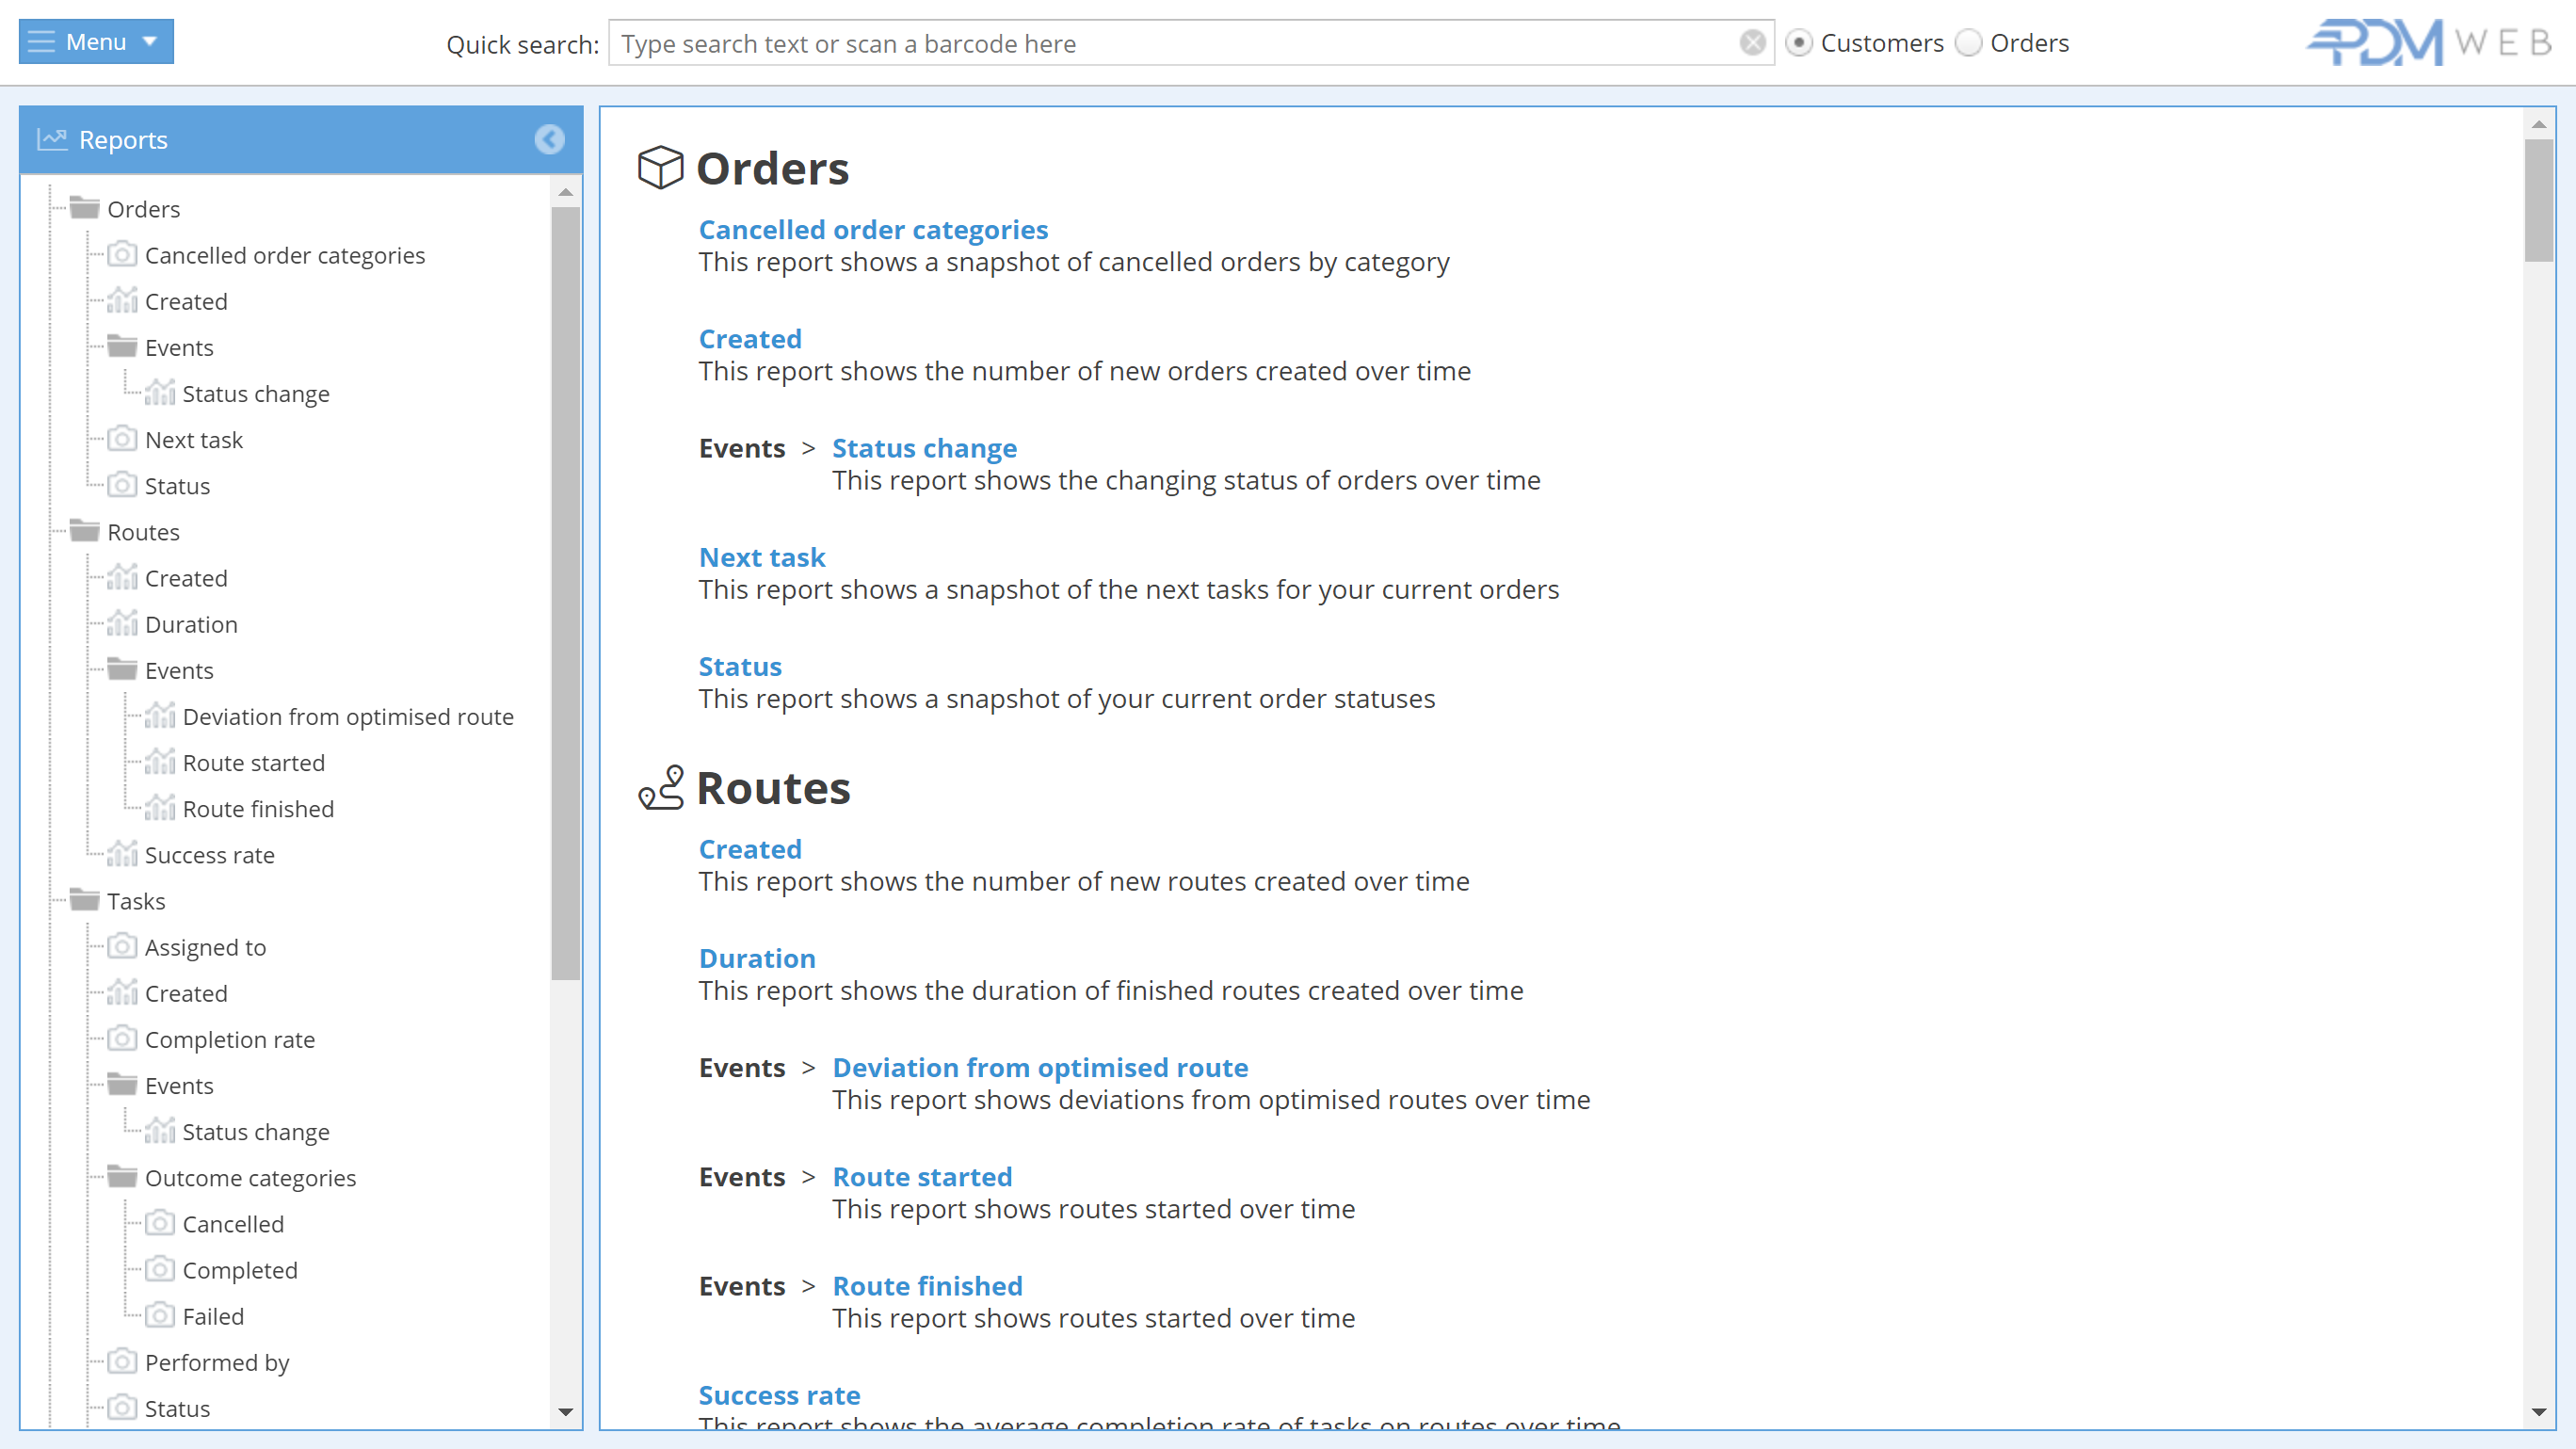This screenshot has width=2576, height=1449.
Task: Select Next task in the tree
Action: (x=194, y=440)
